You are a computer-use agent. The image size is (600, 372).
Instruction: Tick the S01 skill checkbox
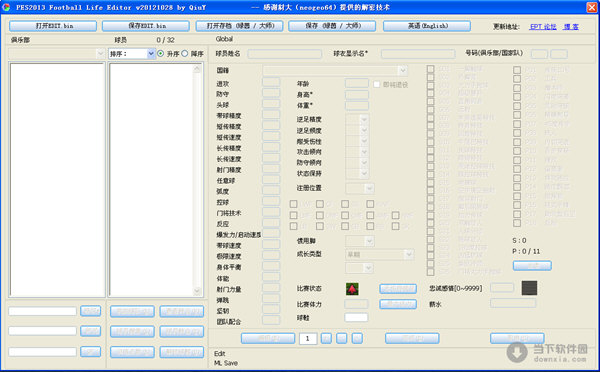coord(430,69)
